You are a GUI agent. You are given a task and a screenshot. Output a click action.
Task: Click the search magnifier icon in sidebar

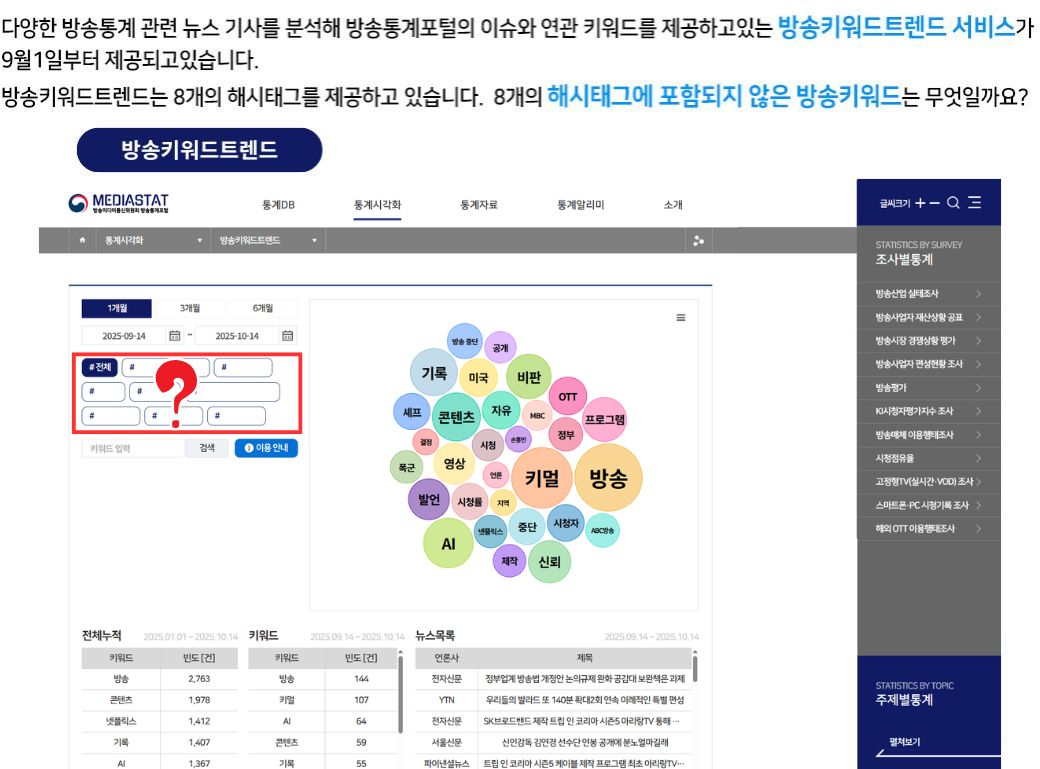pos(953,203)
